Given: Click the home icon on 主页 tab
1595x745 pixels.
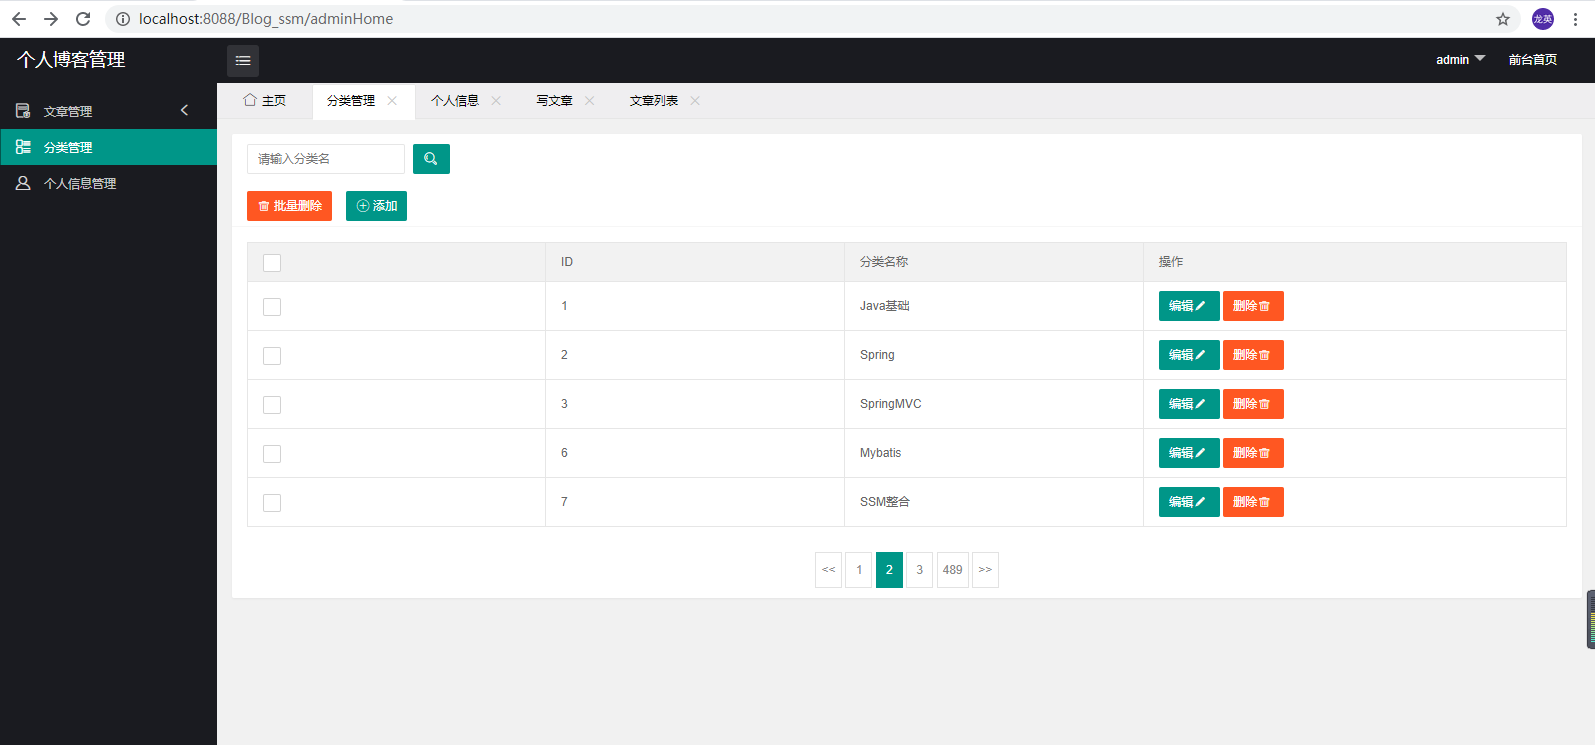Looking at the screenshot, I should pos(250,100).
